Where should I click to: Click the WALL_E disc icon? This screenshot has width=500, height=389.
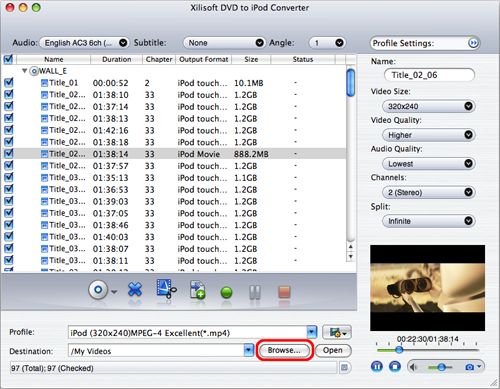pyautogui.click(x=34, y=71)
